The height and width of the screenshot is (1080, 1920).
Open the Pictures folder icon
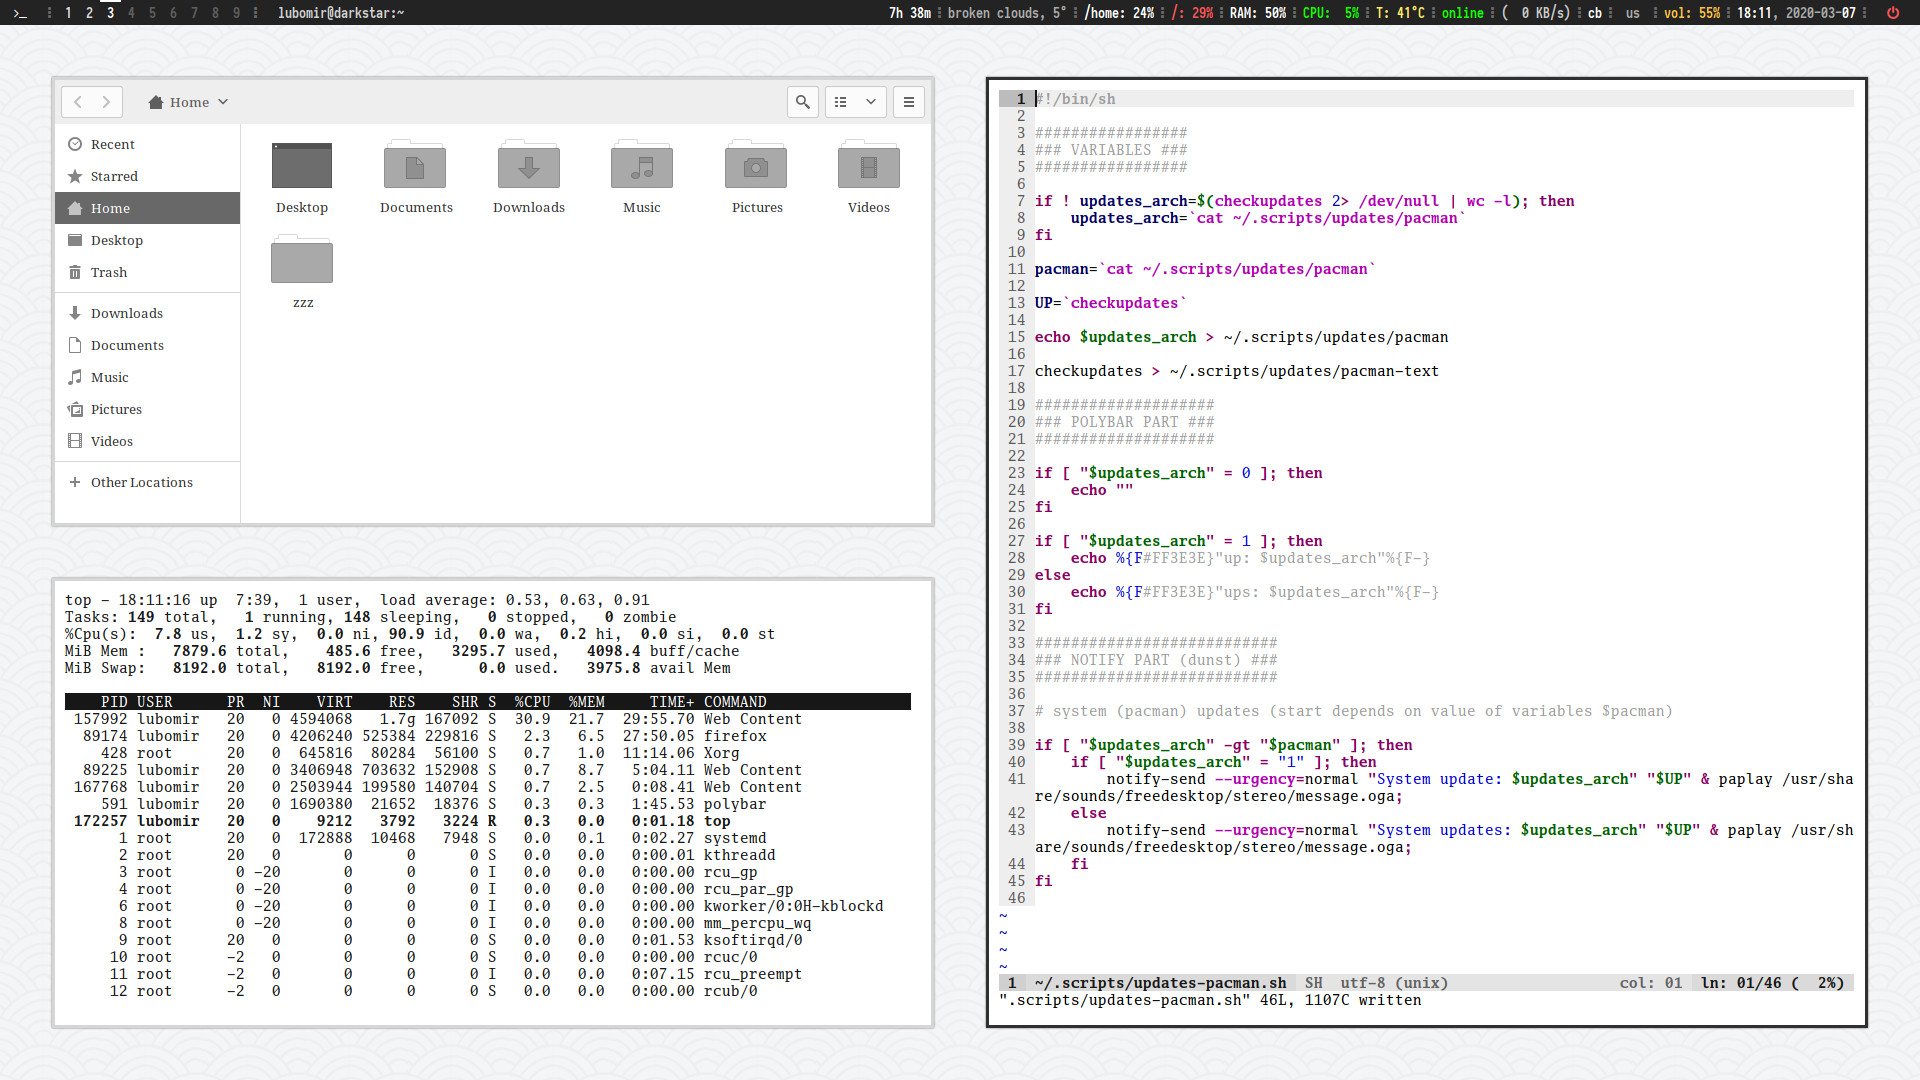tap(756, 166)
